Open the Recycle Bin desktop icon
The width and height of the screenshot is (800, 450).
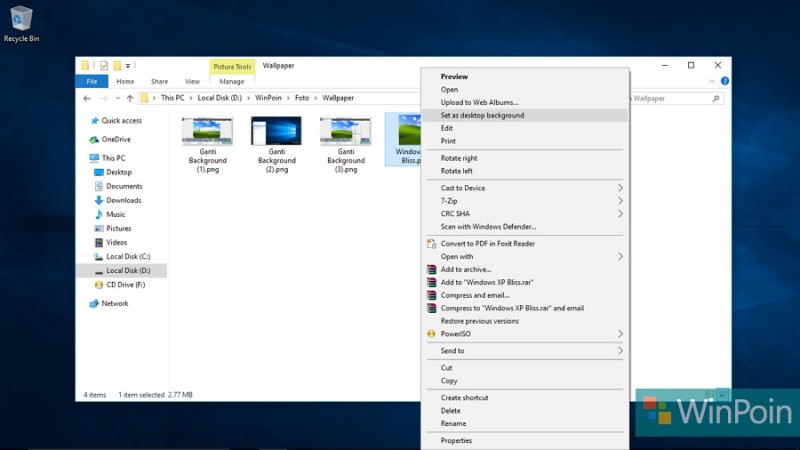(20, 23)
